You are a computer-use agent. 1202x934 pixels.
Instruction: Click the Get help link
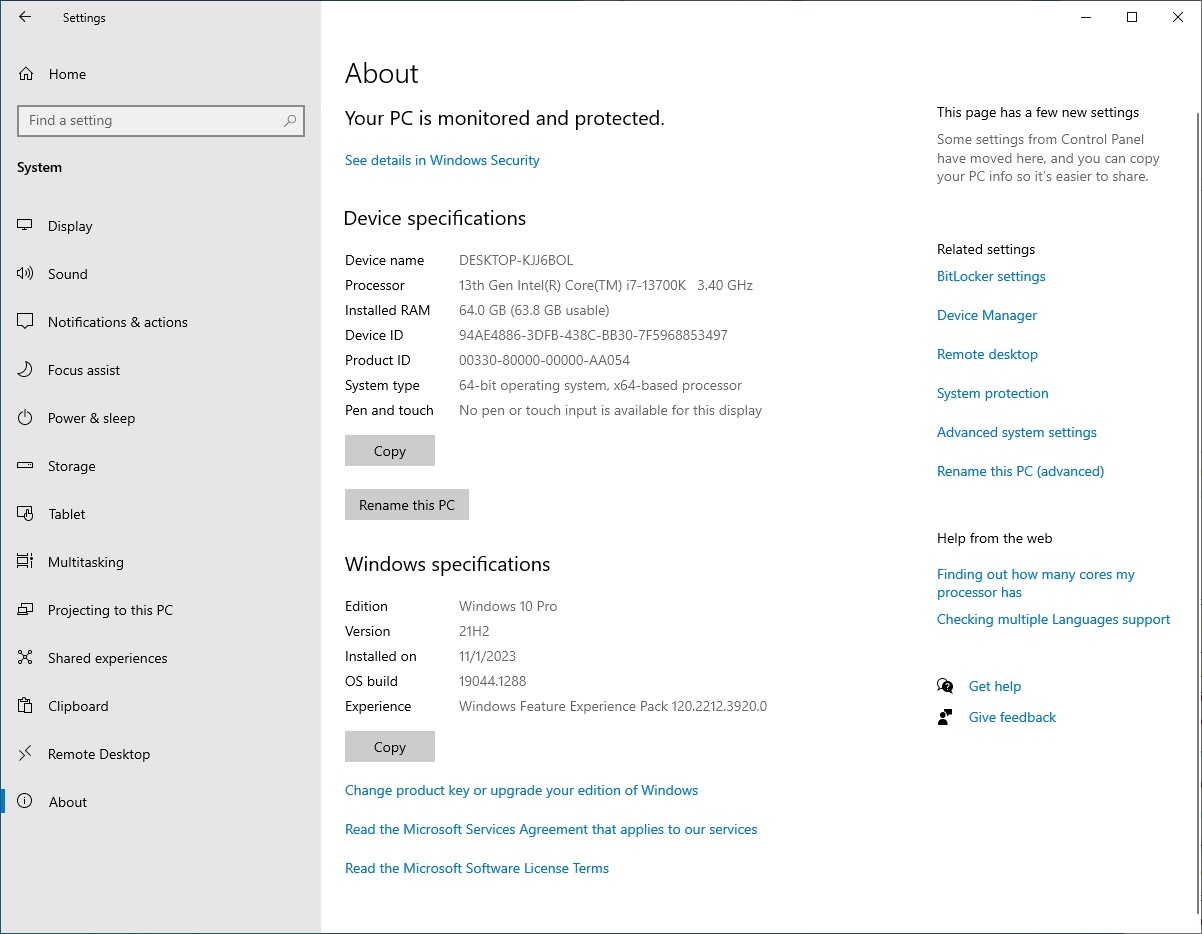995,686
